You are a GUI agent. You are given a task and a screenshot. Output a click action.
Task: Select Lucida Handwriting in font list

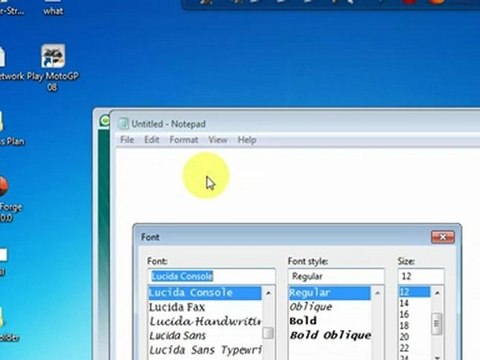pos(205,321)
